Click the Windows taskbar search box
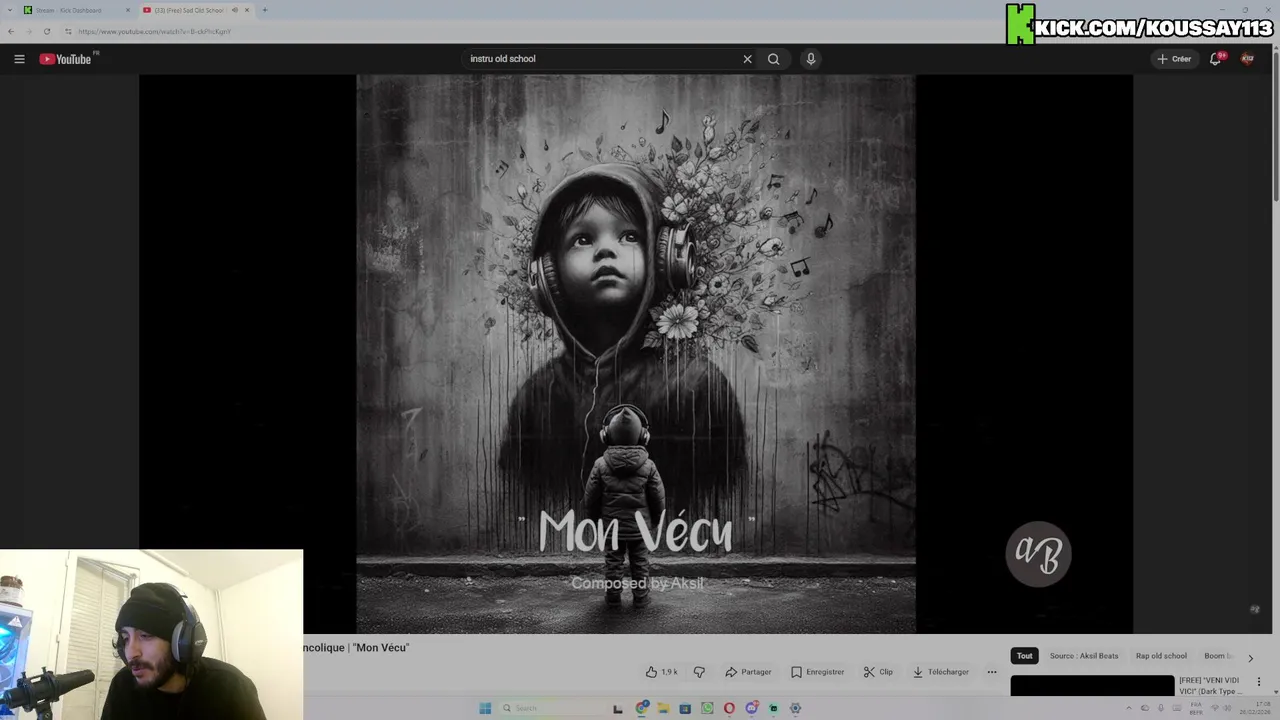Viewport: 1280px width, 720px height. [x=555, y=708]
